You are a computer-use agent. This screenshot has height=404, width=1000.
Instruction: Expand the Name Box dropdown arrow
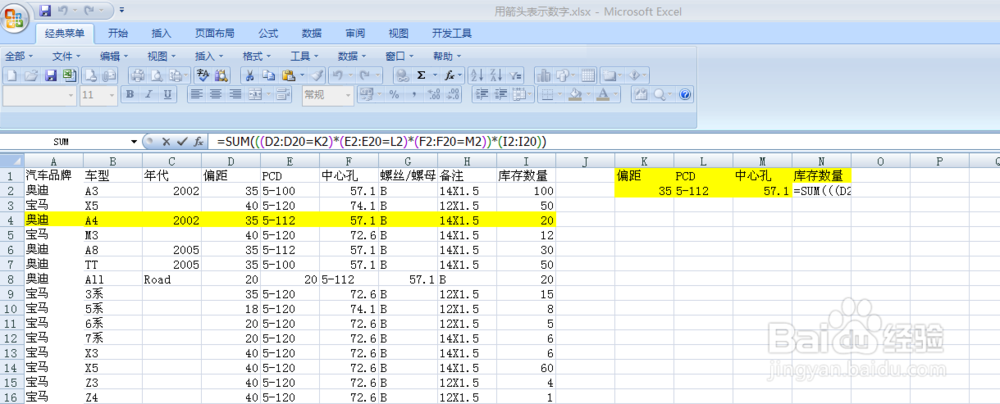(x=134, y=141)
